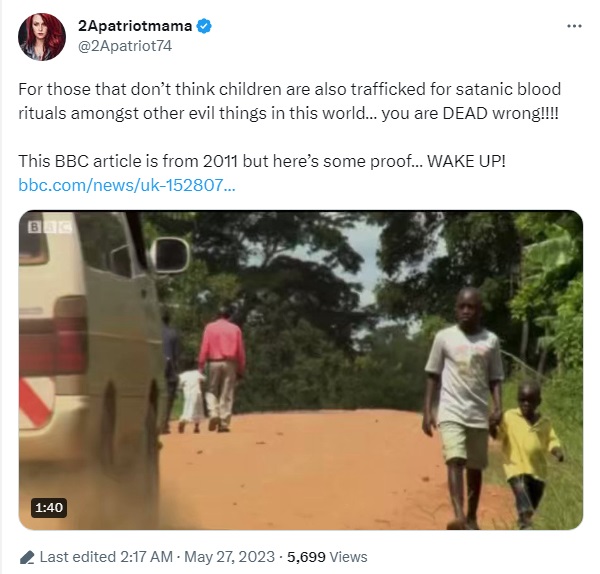Click the 2Apatriotmama display name
This screenshot has height=574, width=600.
pyautogui.click(x=135, y=26)
